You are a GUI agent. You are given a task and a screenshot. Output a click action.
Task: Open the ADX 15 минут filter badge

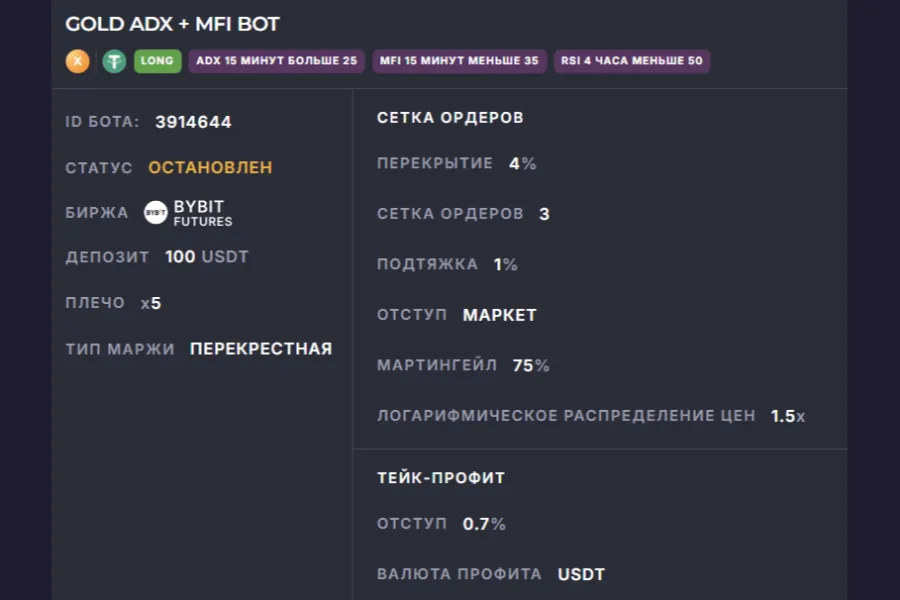tap(277, 60)
